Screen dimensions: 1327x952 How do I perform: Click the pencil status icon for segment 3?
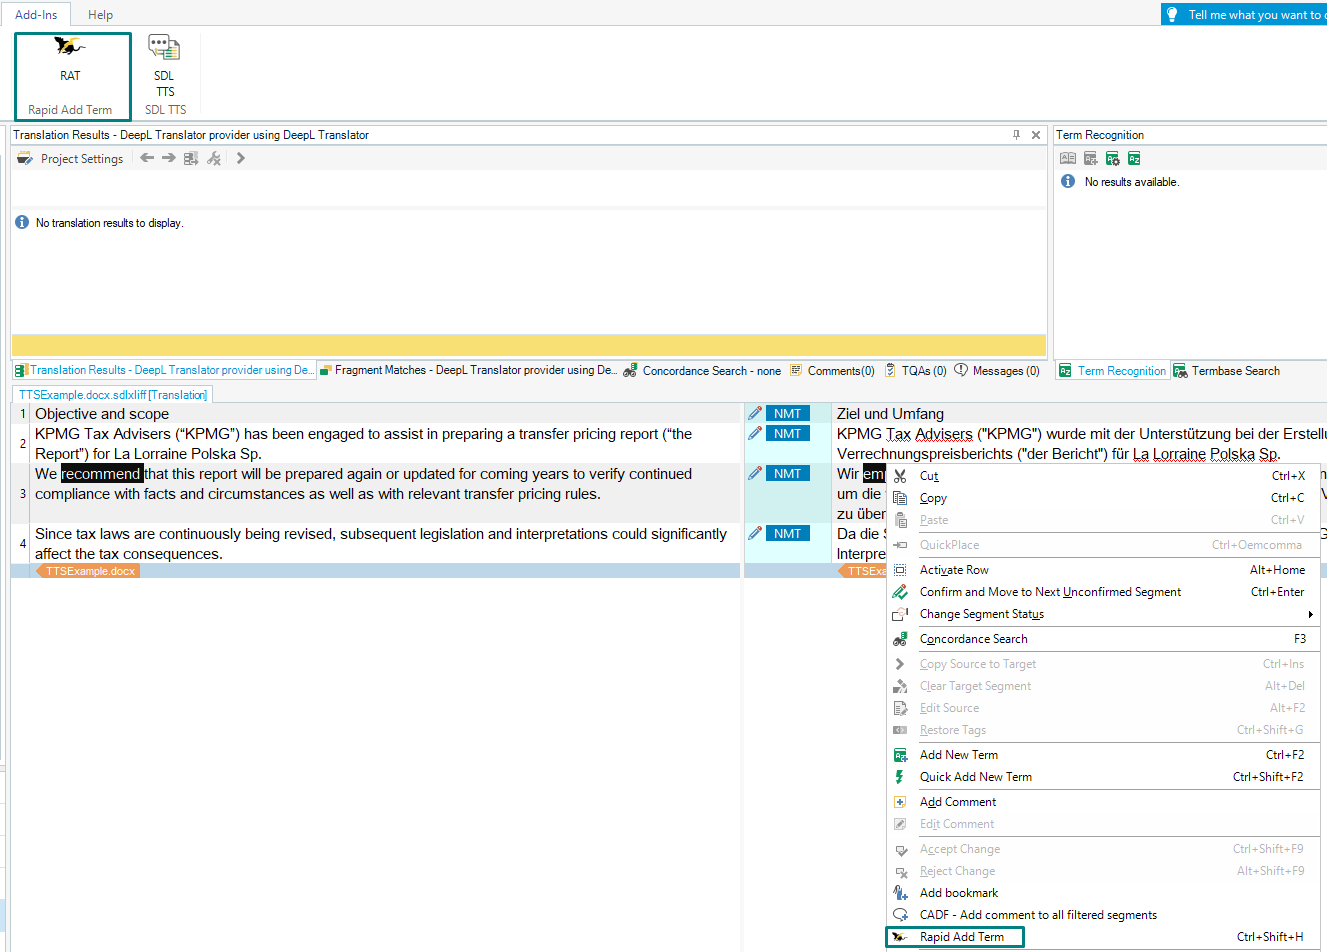click(x=755, y=473)
